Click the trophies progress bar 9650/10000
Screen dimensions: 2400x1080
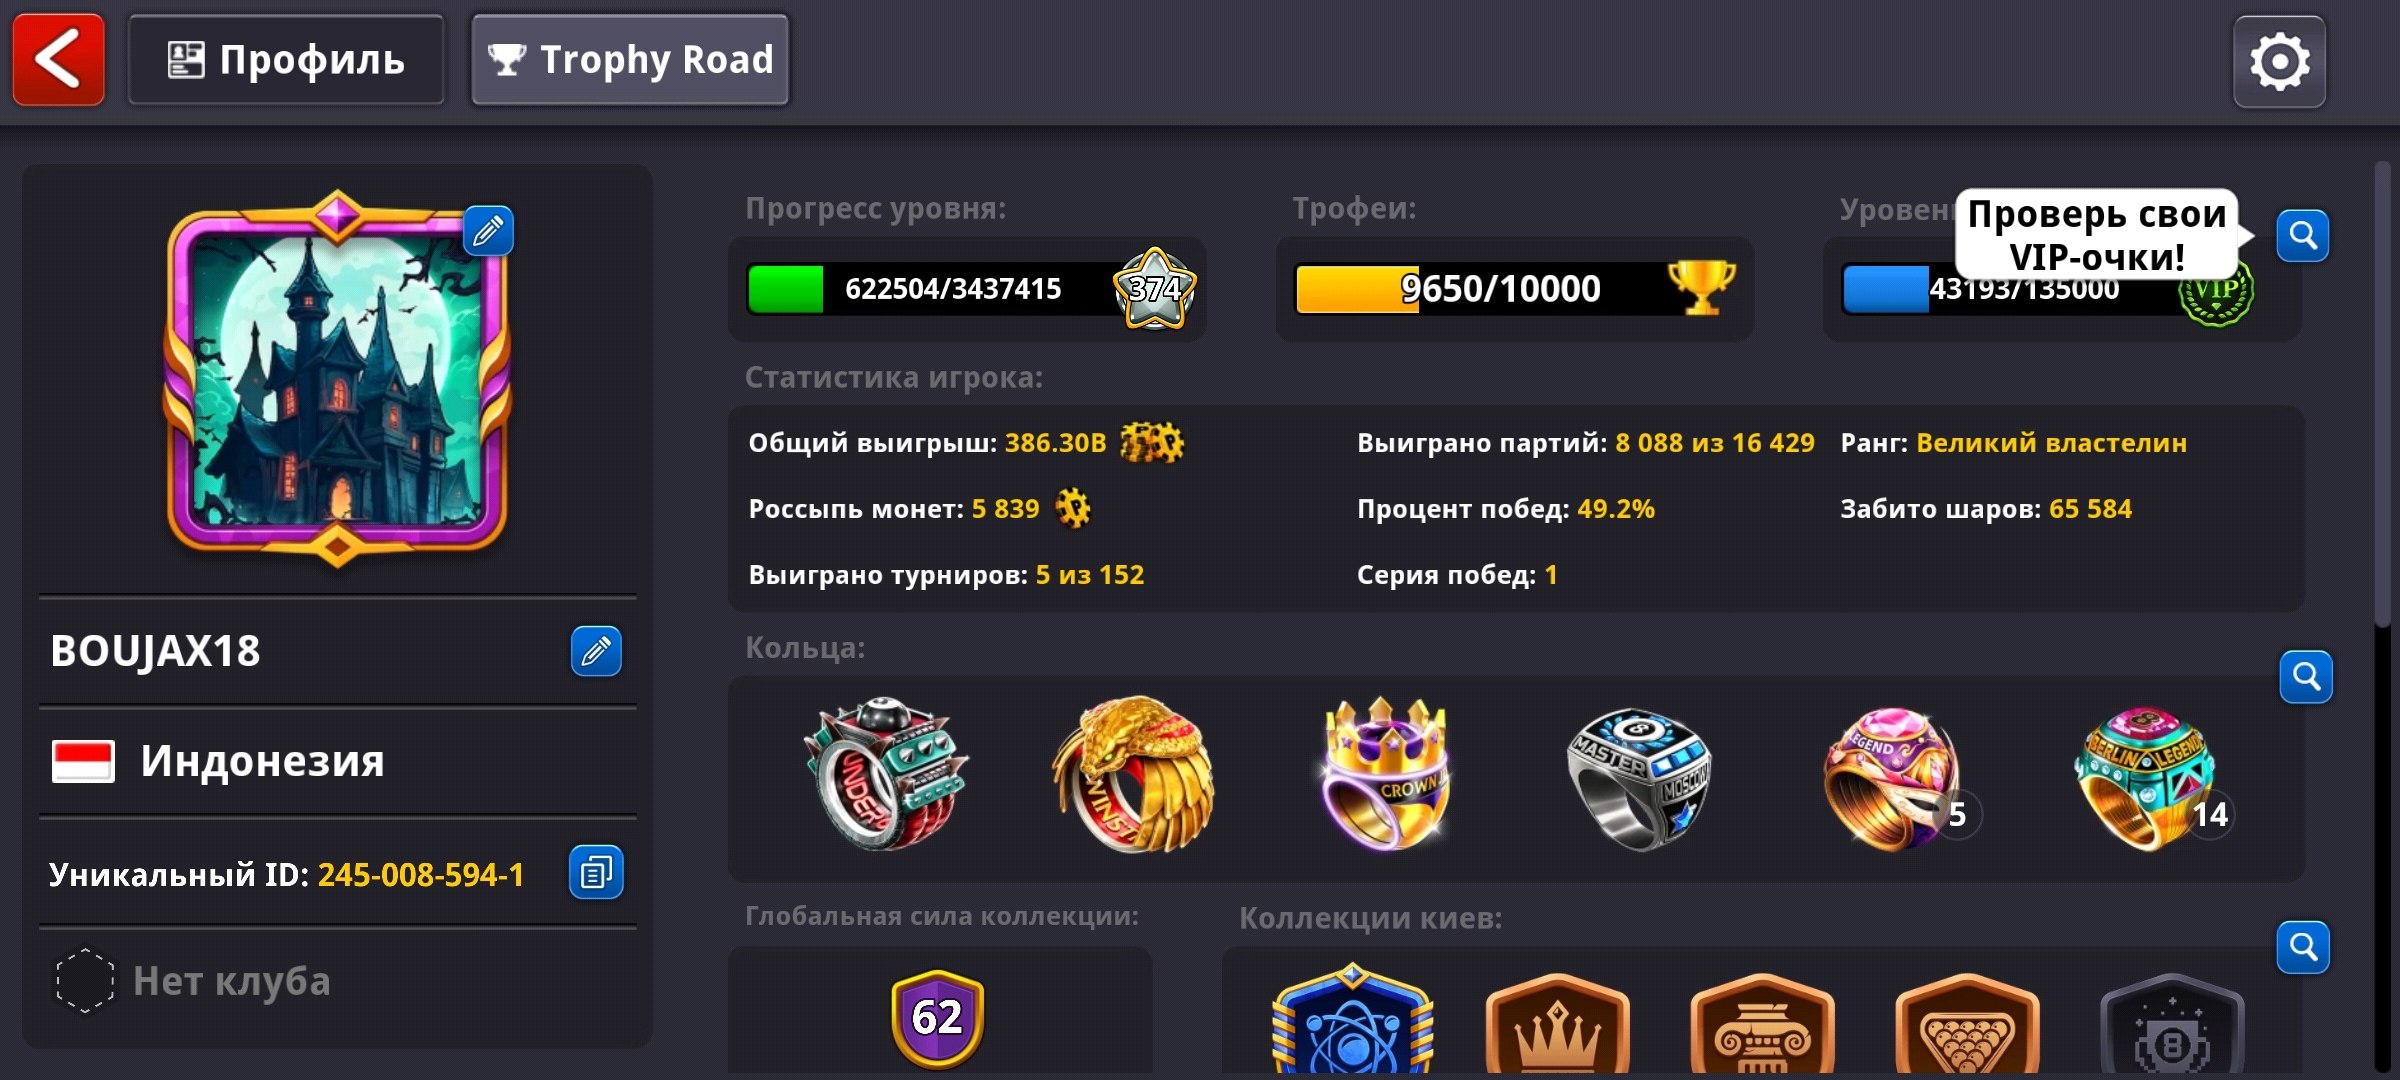(1514, 289)
